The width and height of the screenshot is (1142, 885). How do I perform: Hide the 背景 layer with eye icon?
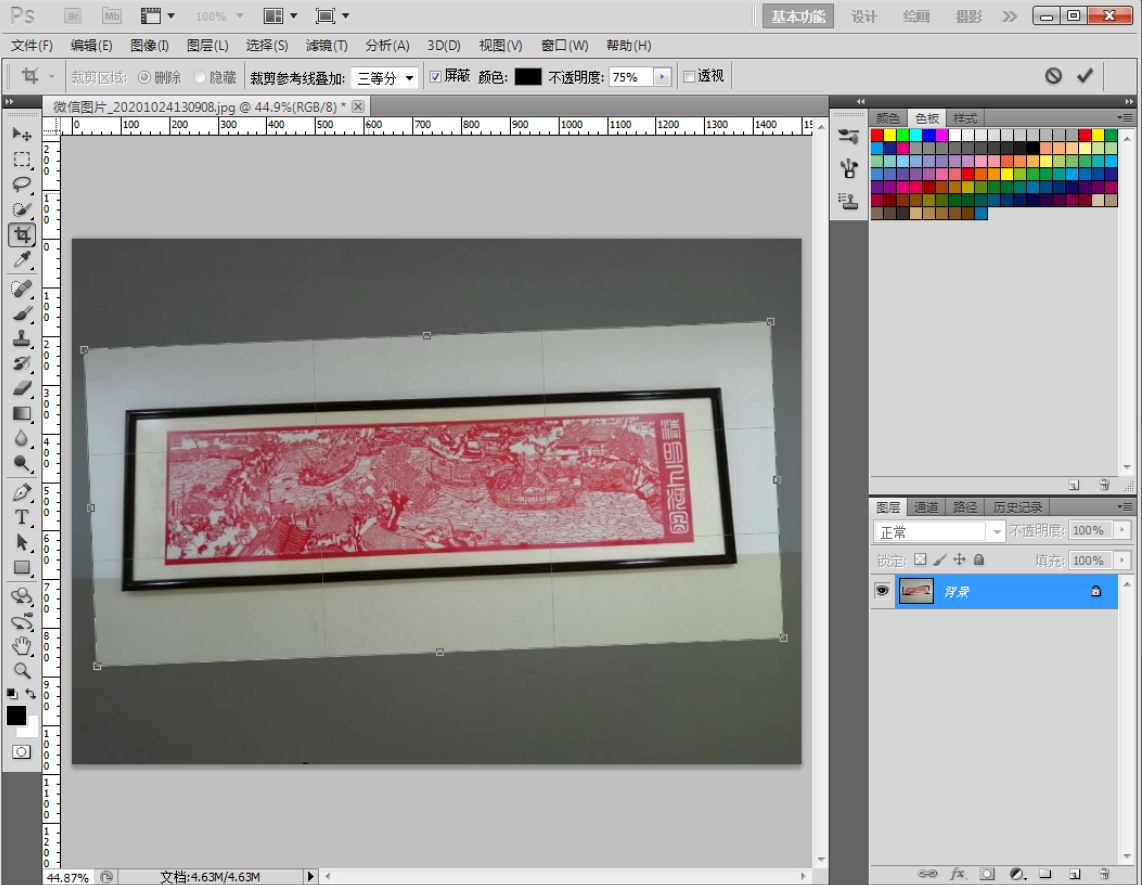[x=882, y=591]
